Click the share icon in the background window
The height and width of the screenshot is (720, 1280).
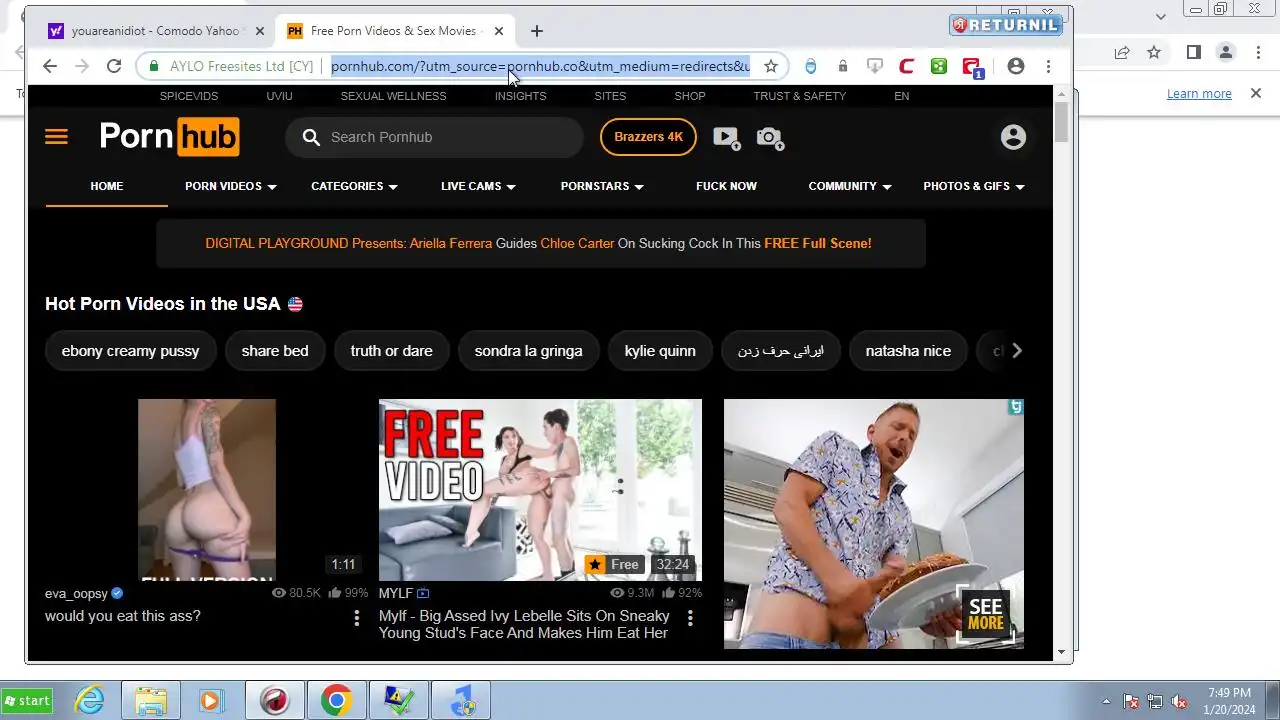1122,52
